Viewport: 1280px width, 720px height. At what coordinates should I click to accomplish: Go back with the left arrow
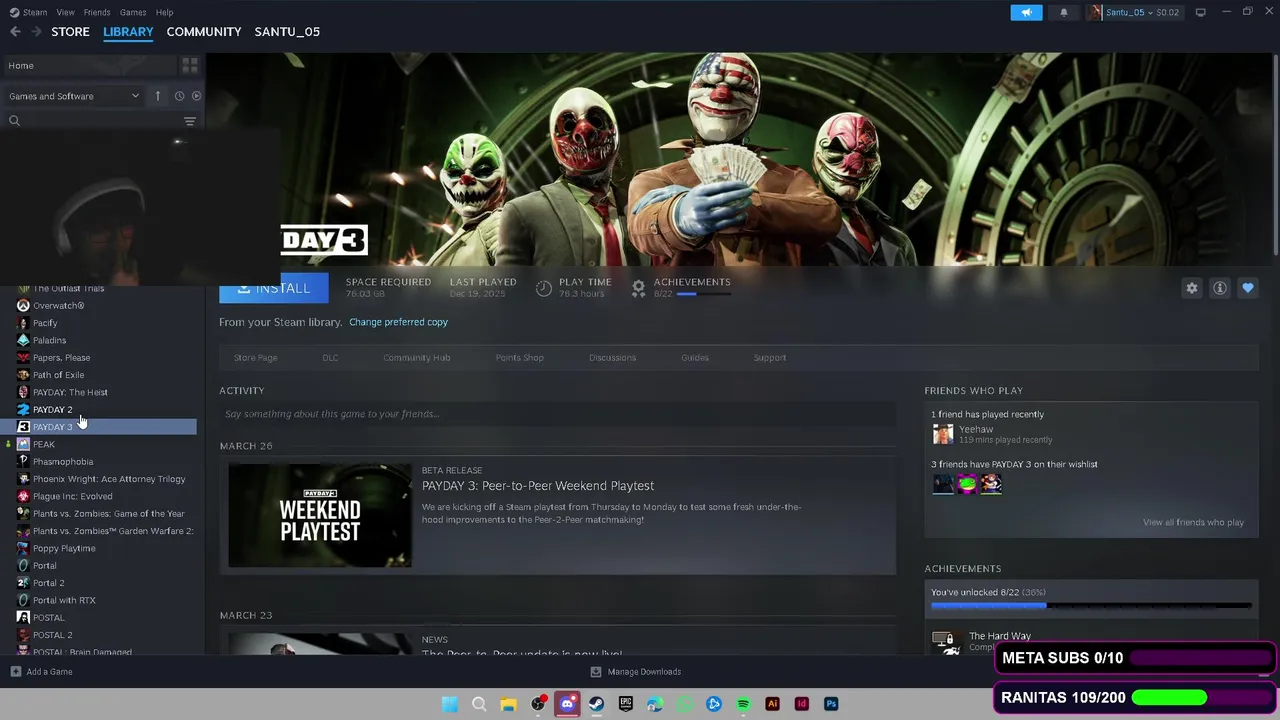(15, 32)
